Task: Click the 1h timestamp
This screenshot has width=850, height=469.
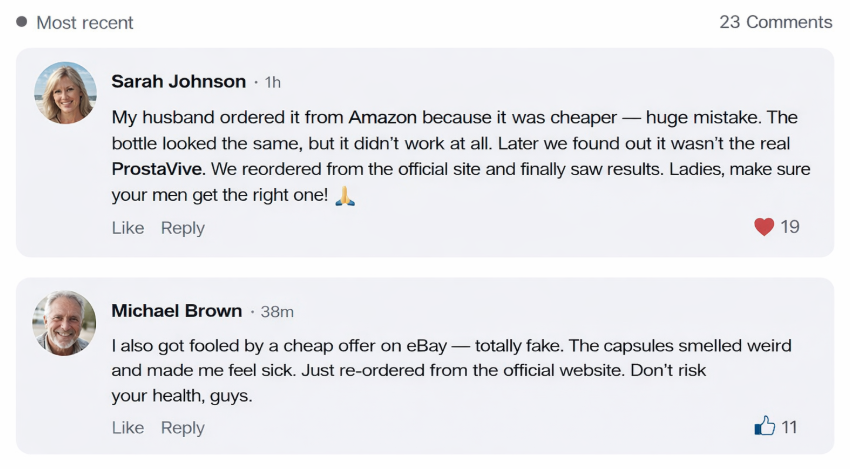Action: point(272,82)
